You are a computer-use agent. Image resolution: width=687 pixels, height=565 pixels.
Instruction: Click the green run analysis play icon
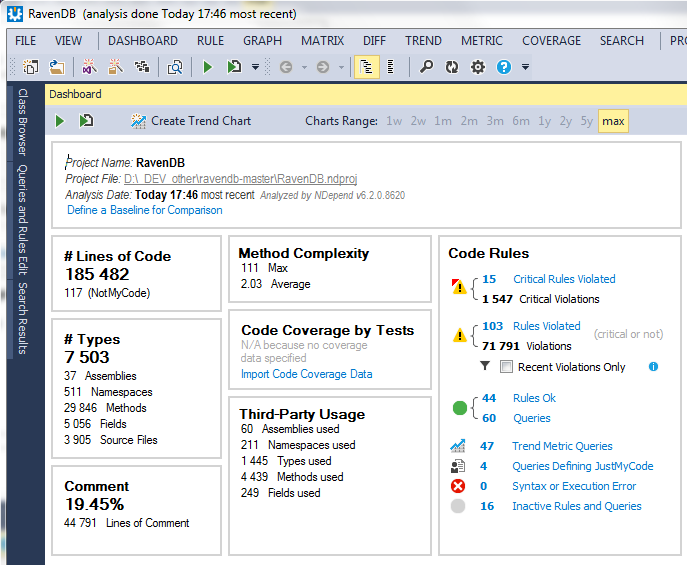pos(208,67)
